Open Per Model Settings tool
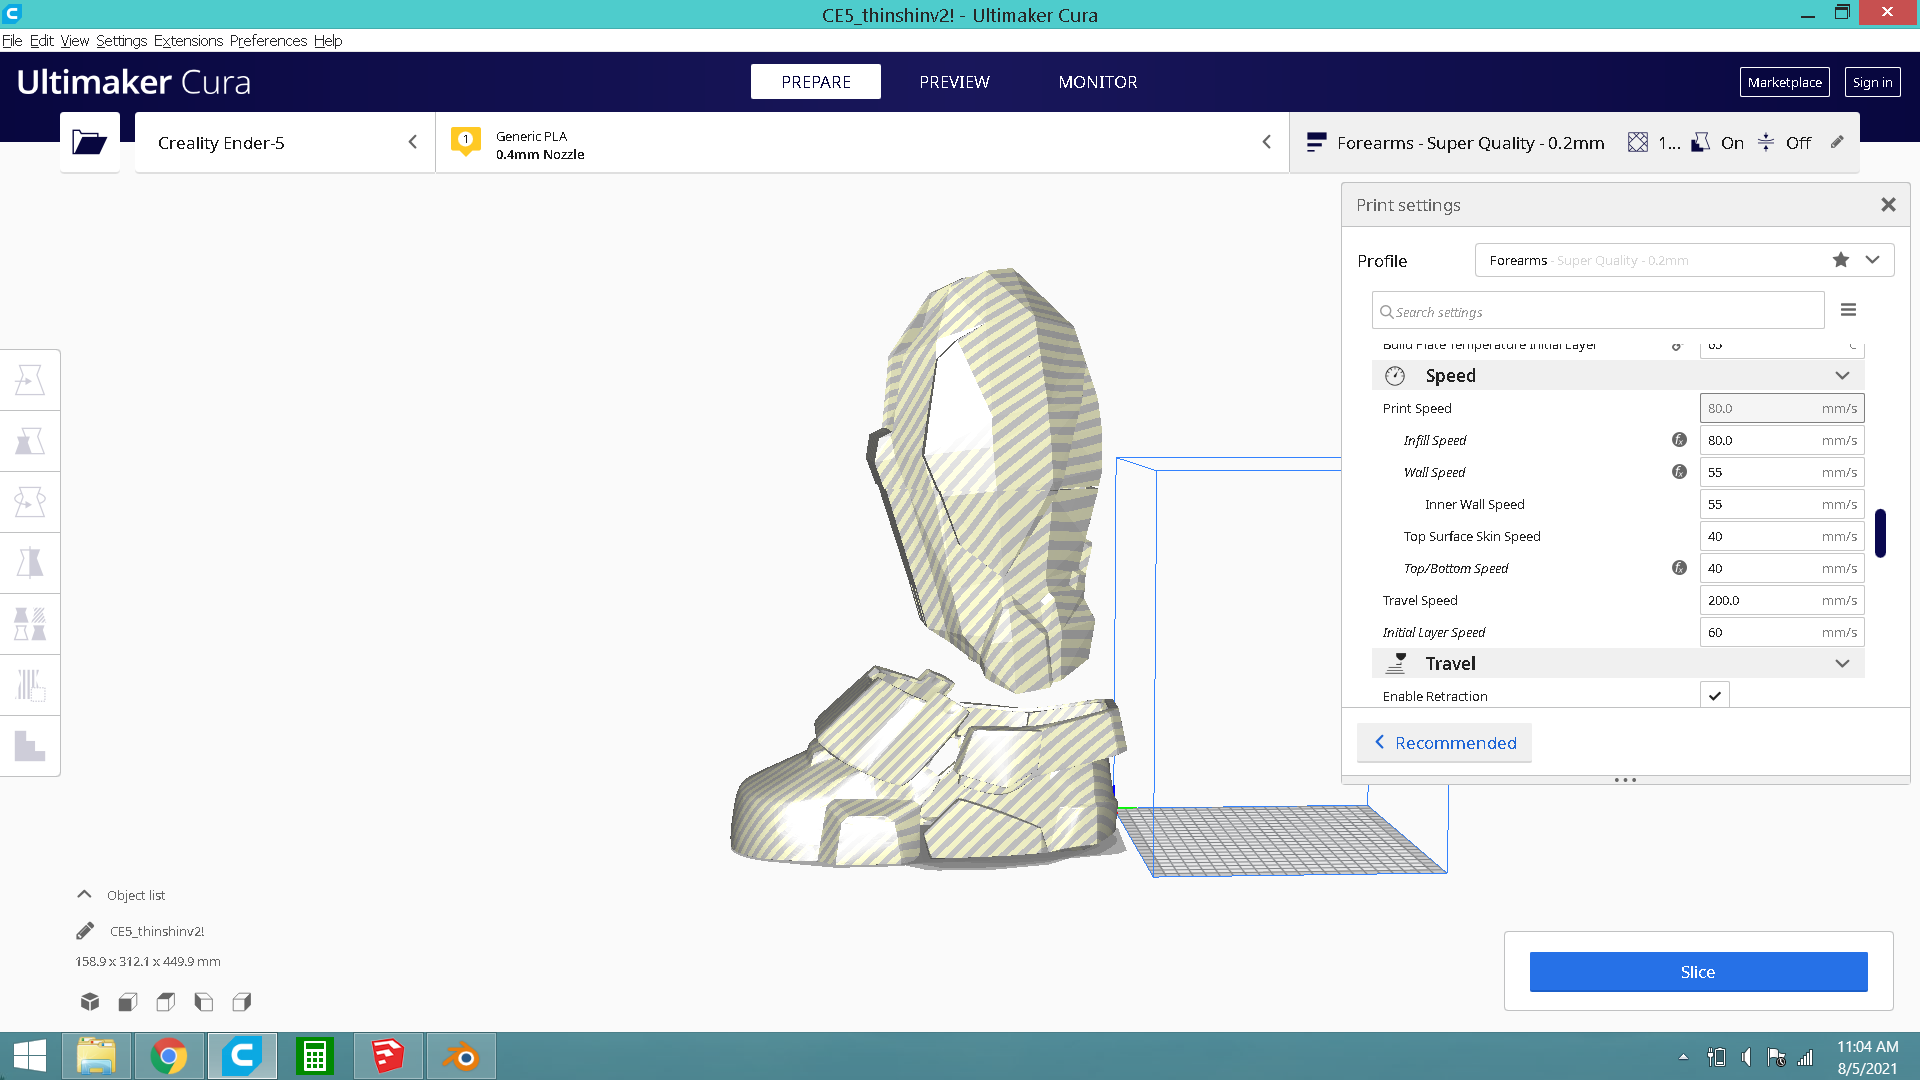The height and width of the screenshot is (1080, 1920). 30,624
